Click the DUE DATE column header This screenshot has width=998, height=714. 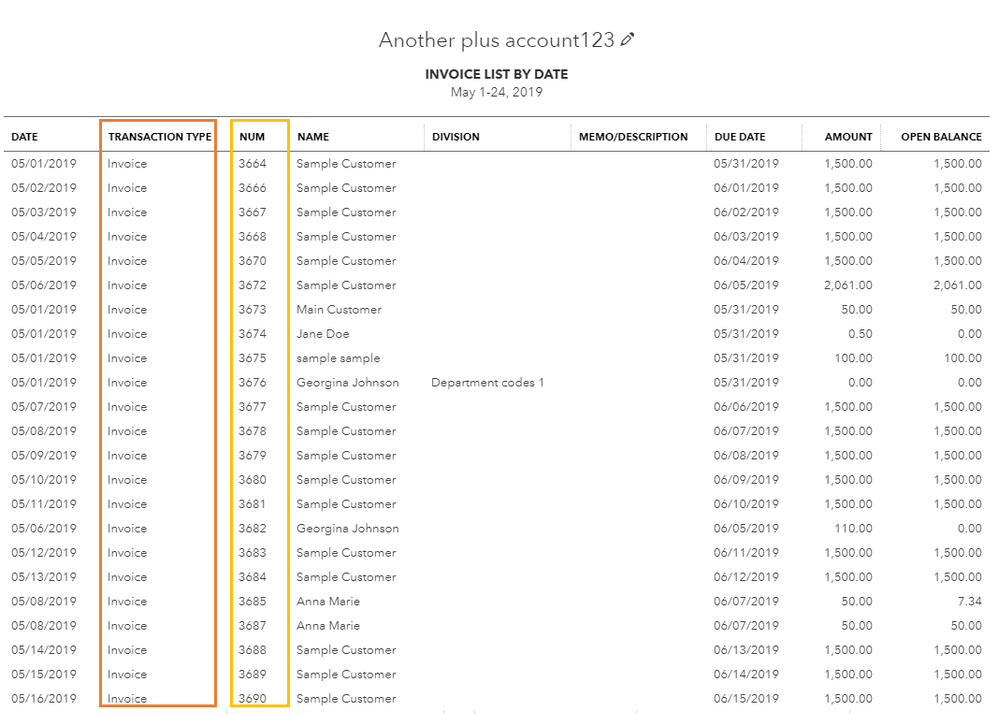click(x=740, y=137)
